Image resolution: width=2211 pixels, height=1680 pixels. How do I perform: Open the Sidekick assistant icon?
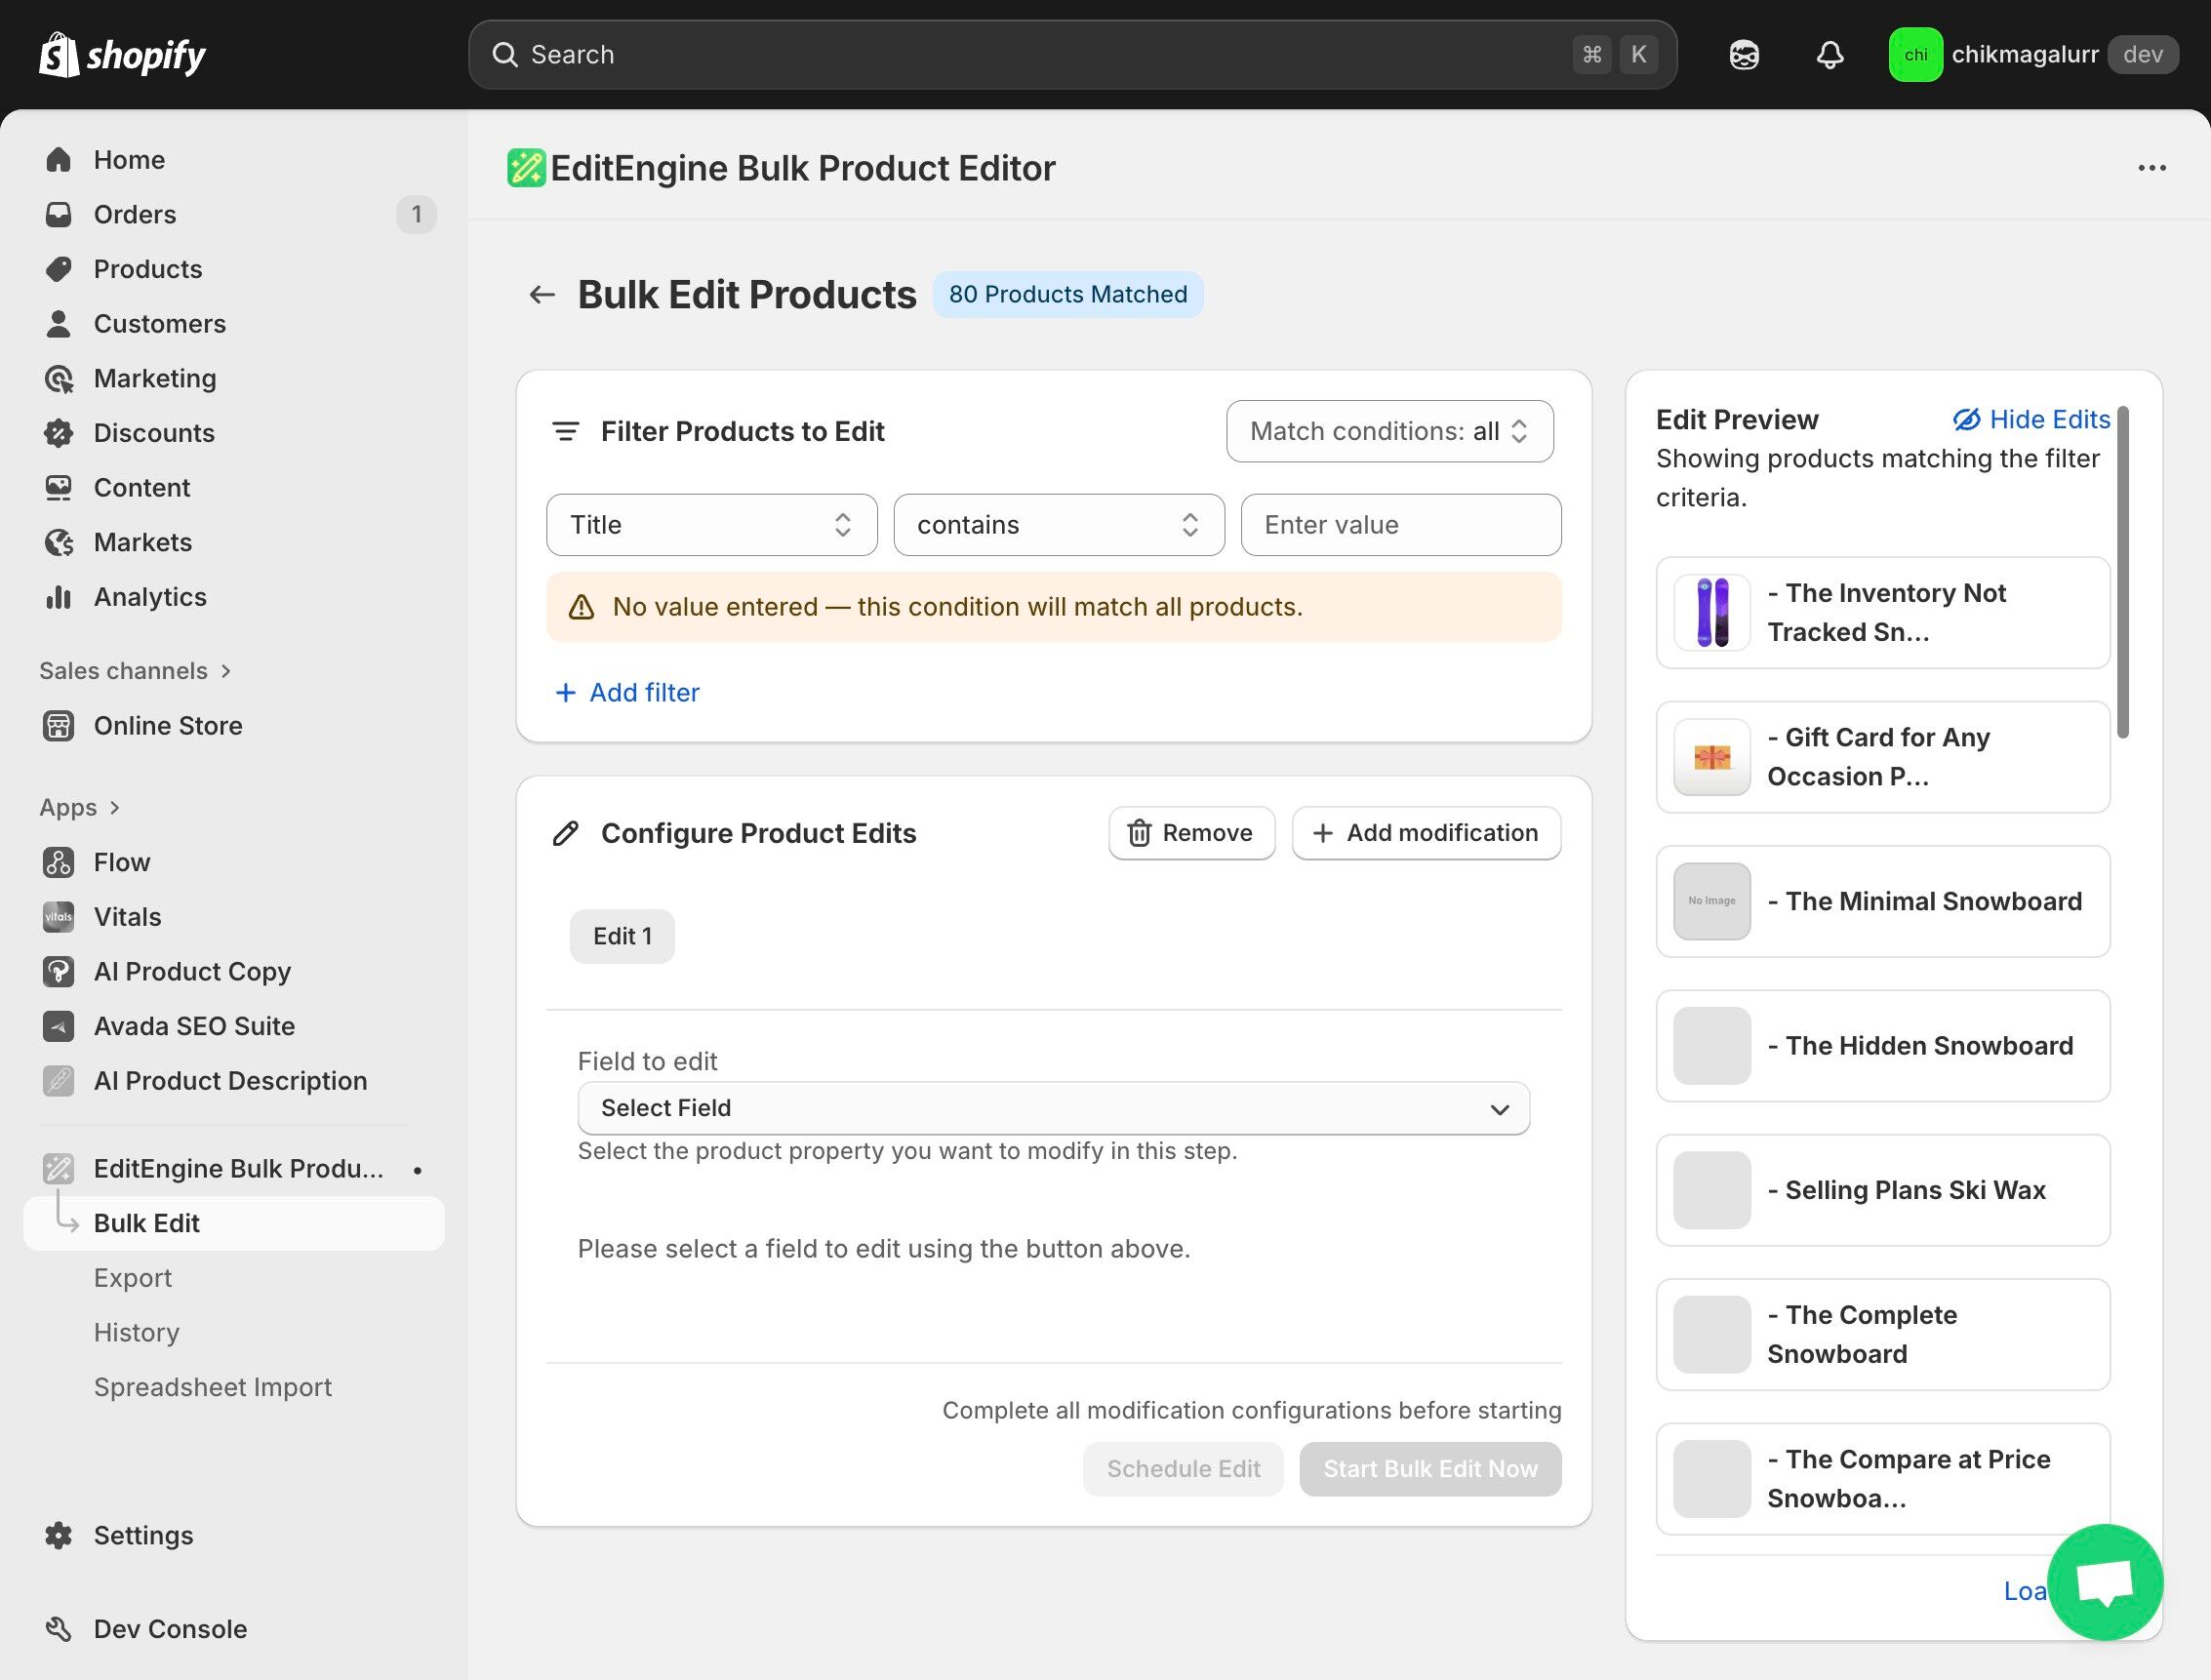1744,55
